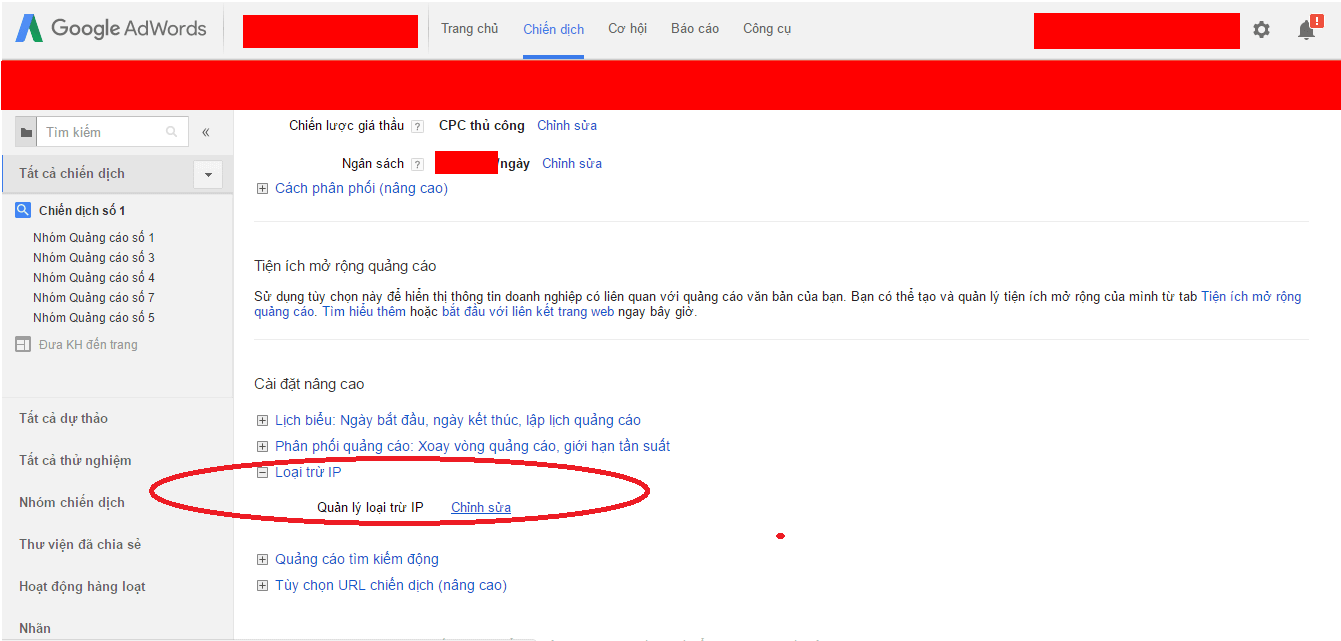Screen dimensions: 1341x641
Task: Click the CPC thủ công value
Action: click(x=482, y=125)
